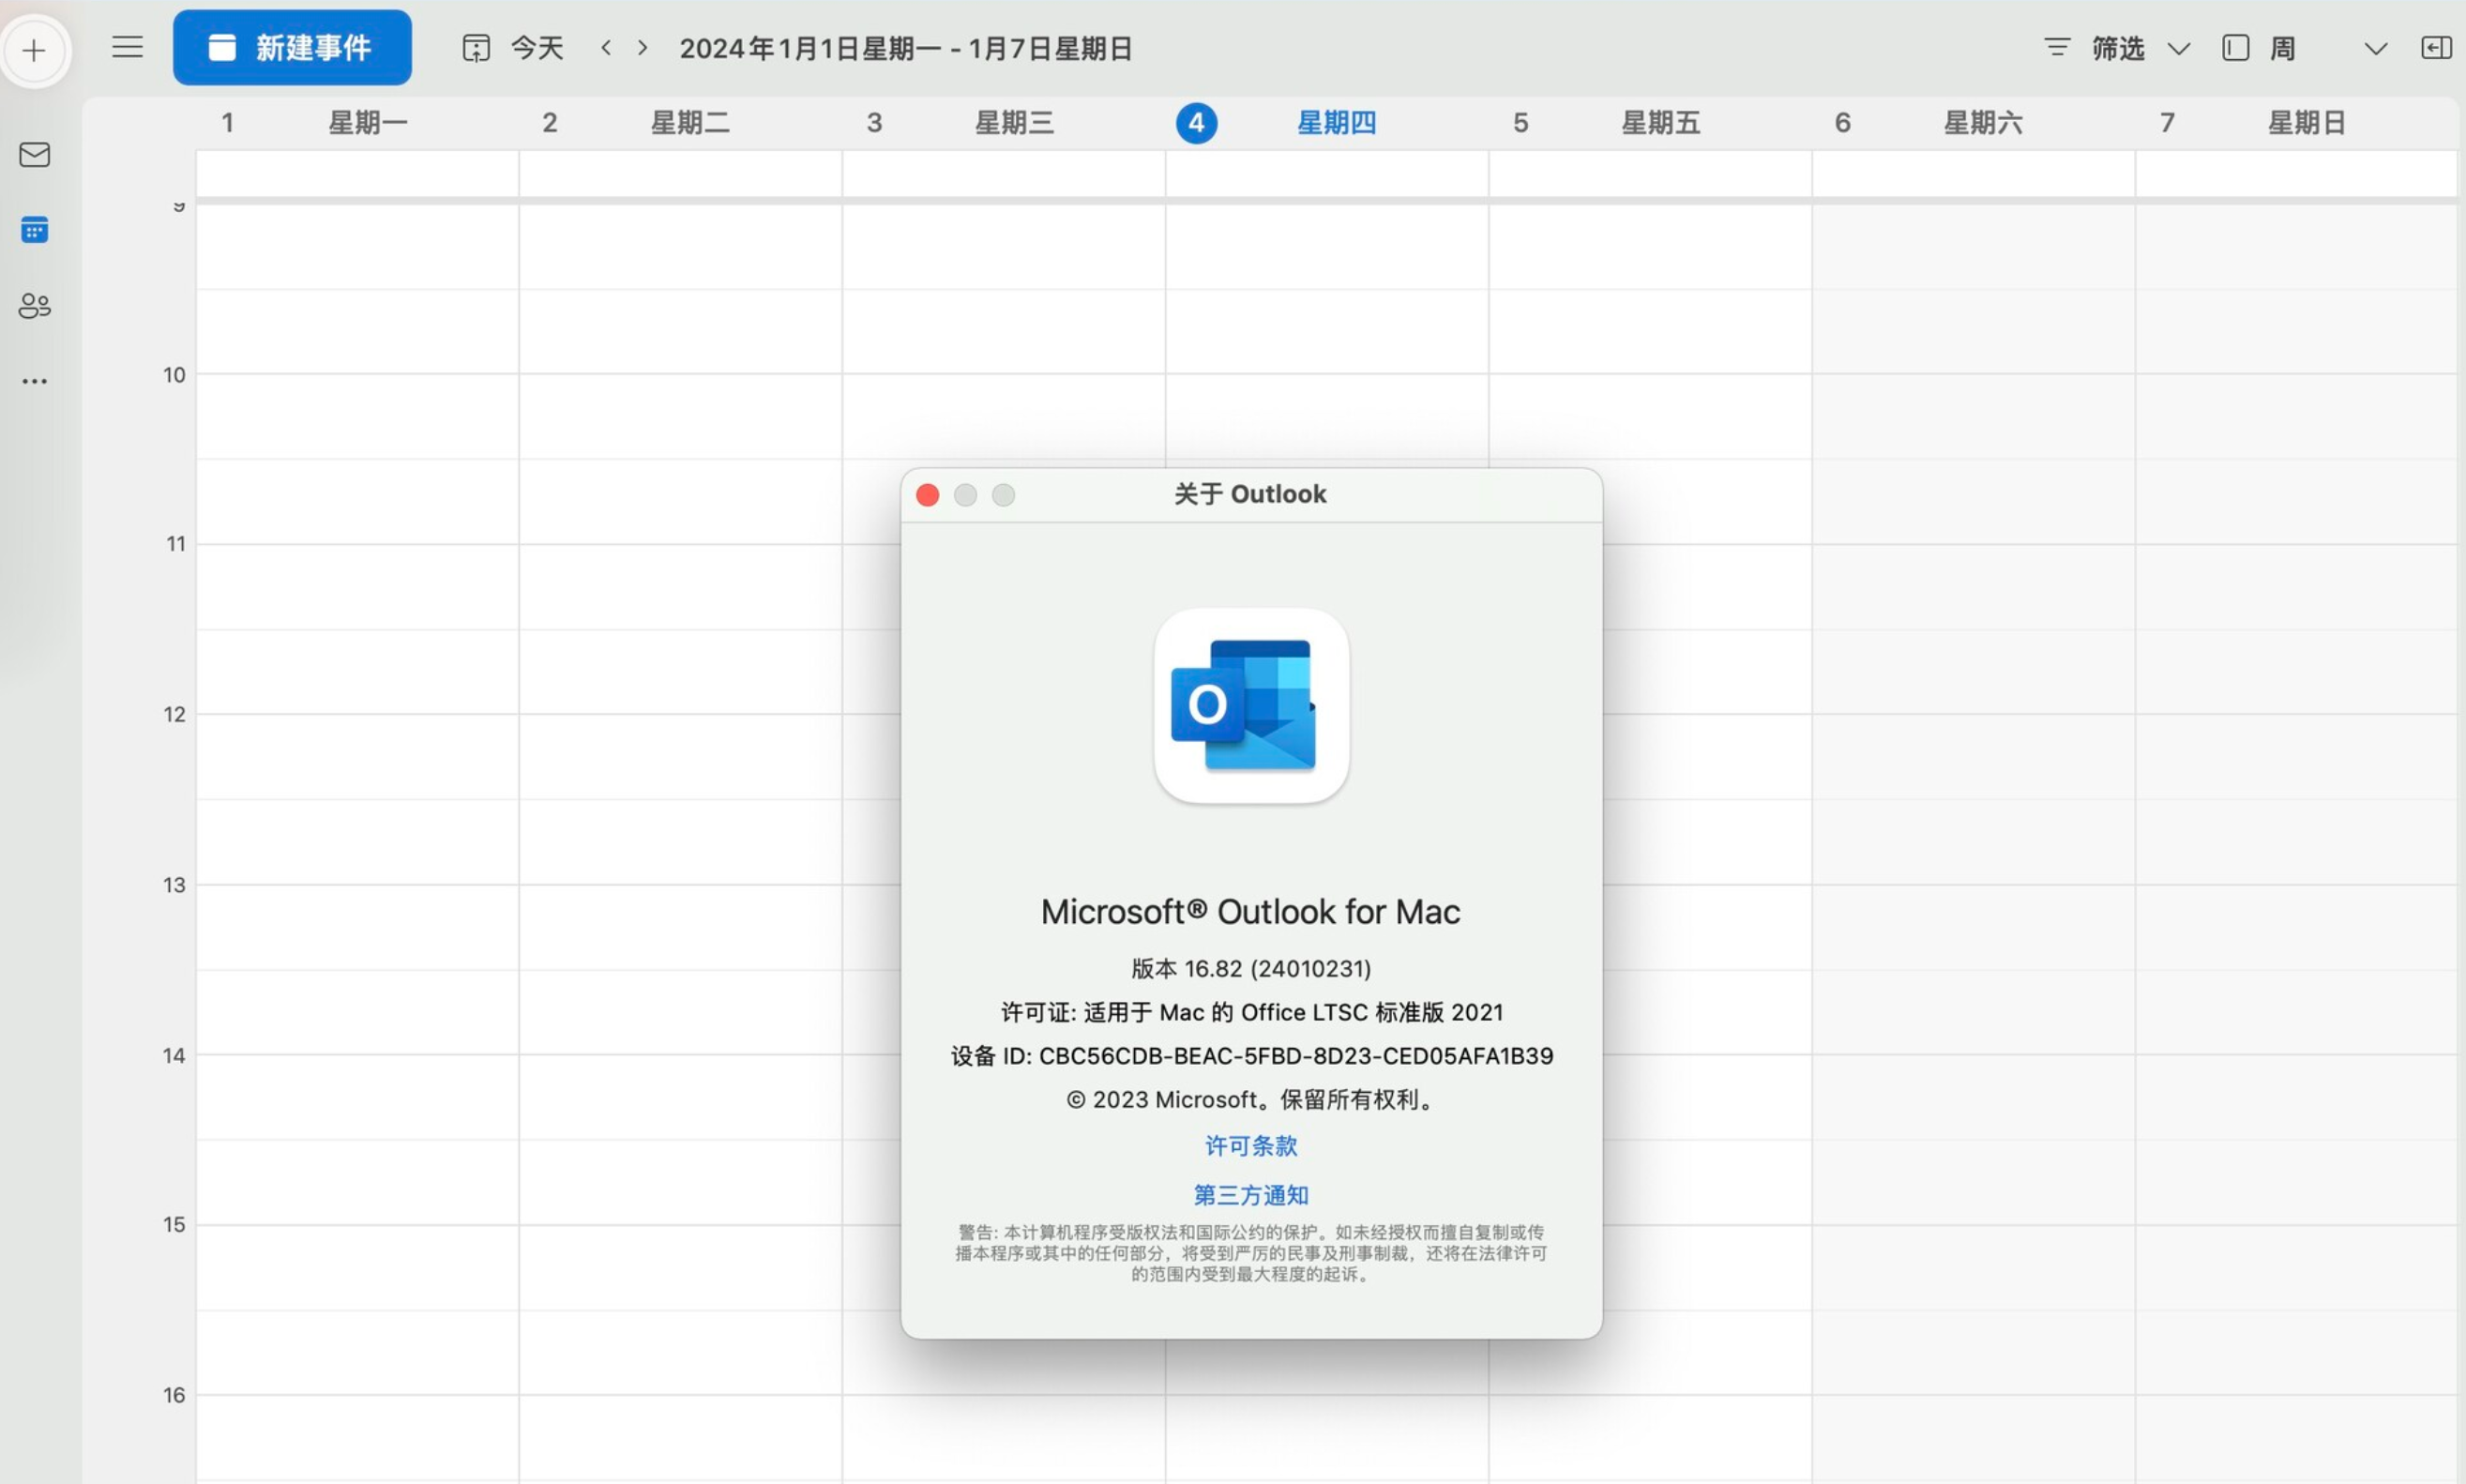The width and height of the screenshot is (2466, 1484).
Task: Select the 星期三 day header
Action: [1014, 123]
